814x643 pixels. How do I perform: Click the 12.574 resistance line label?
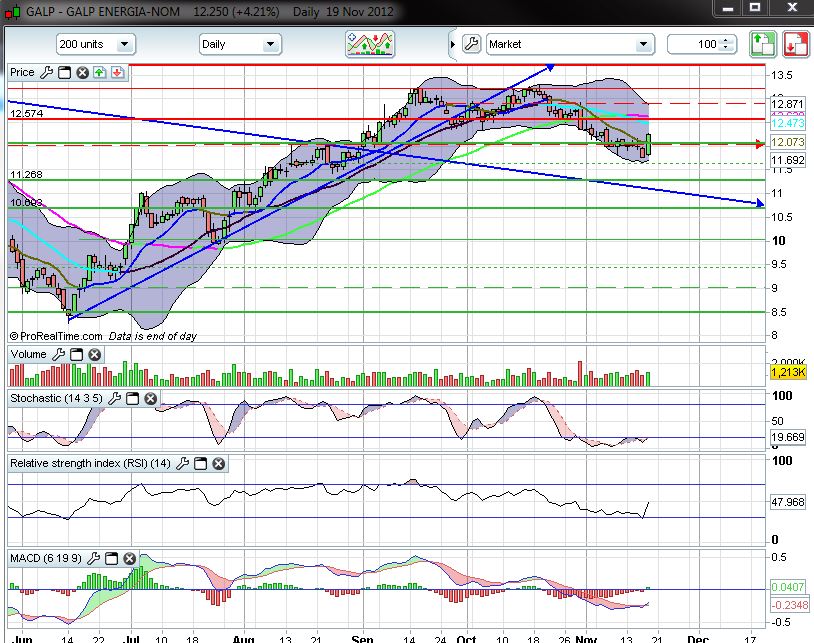point(26,113)
